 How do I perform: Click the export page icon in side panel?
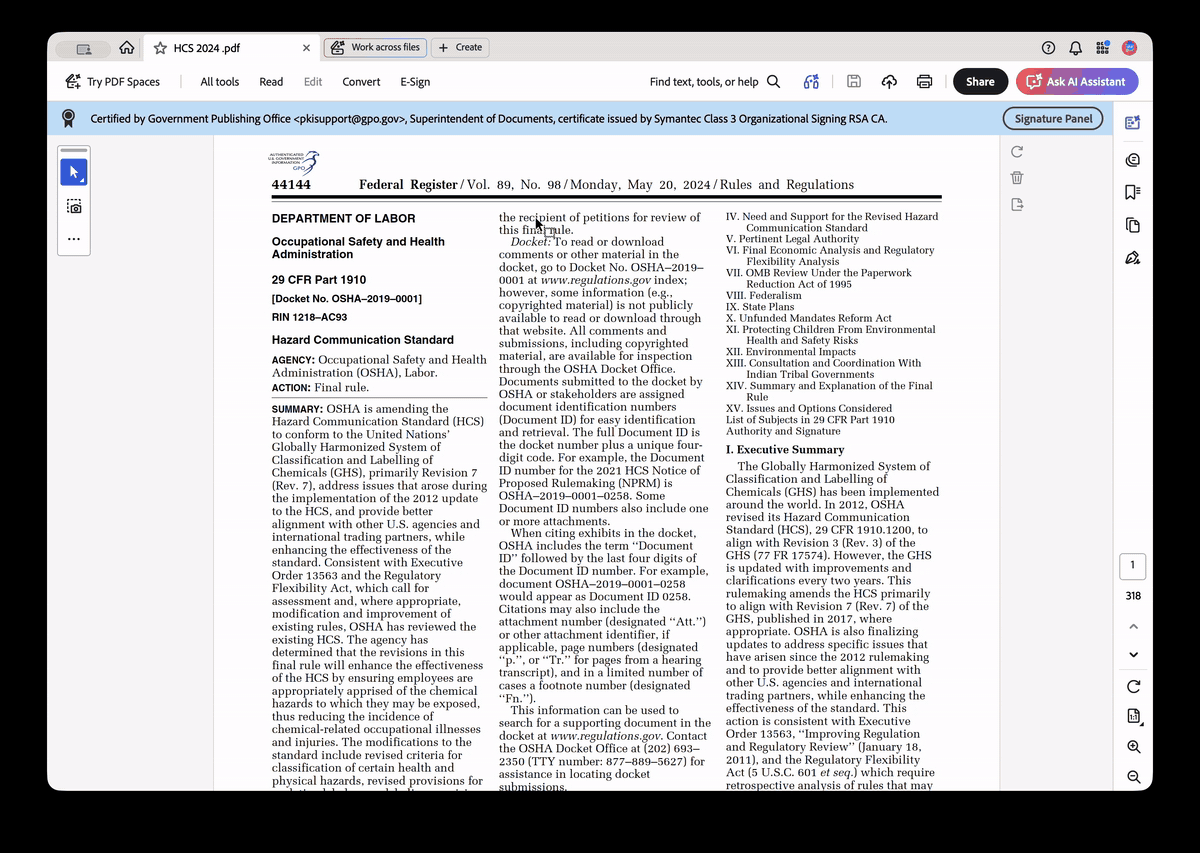coord(1017,205)
